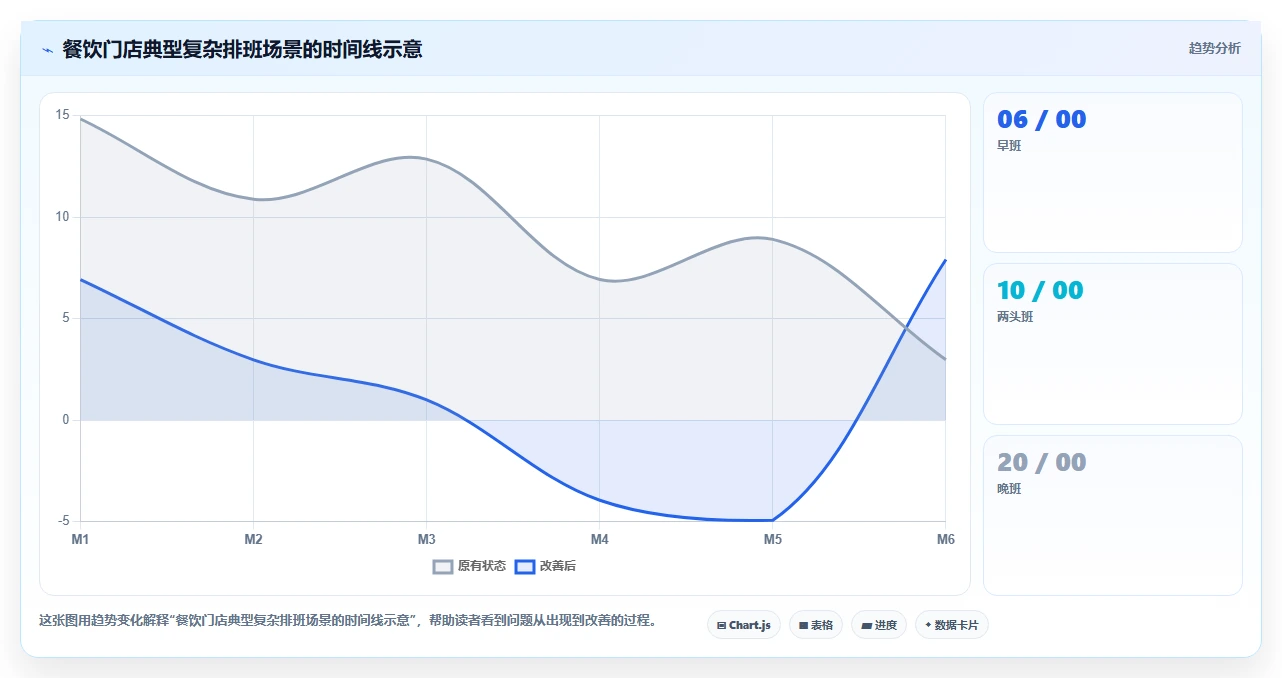Click the chart title 餐饮门店典型复杂排班场景的时间线示意
Screen dimensions: 1282x678
tap(242, 49)
